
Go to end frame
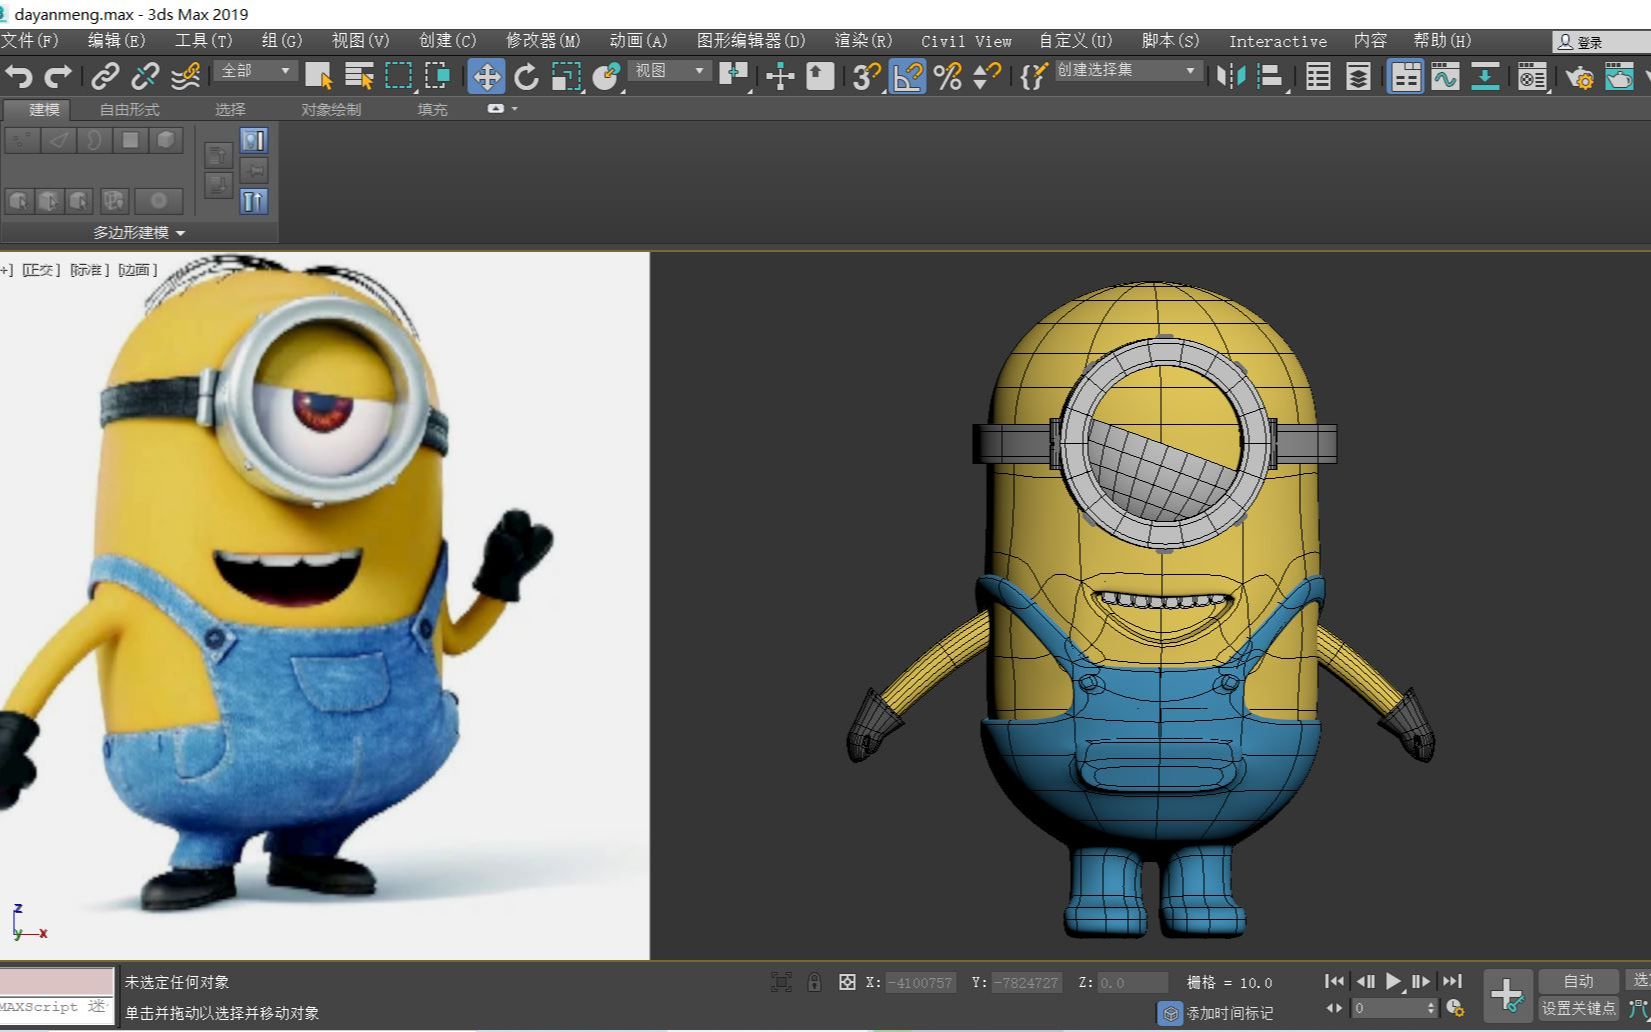tap(1452, 982)
